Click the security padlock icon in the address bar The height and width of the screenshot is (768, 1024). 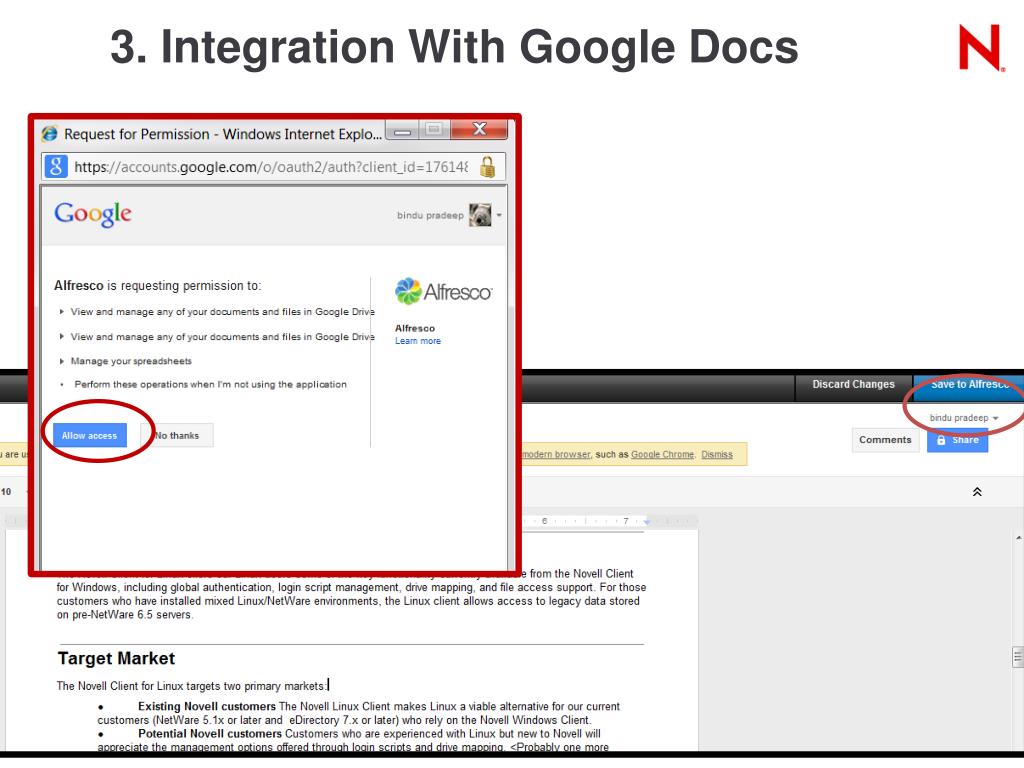pos(487,167)
